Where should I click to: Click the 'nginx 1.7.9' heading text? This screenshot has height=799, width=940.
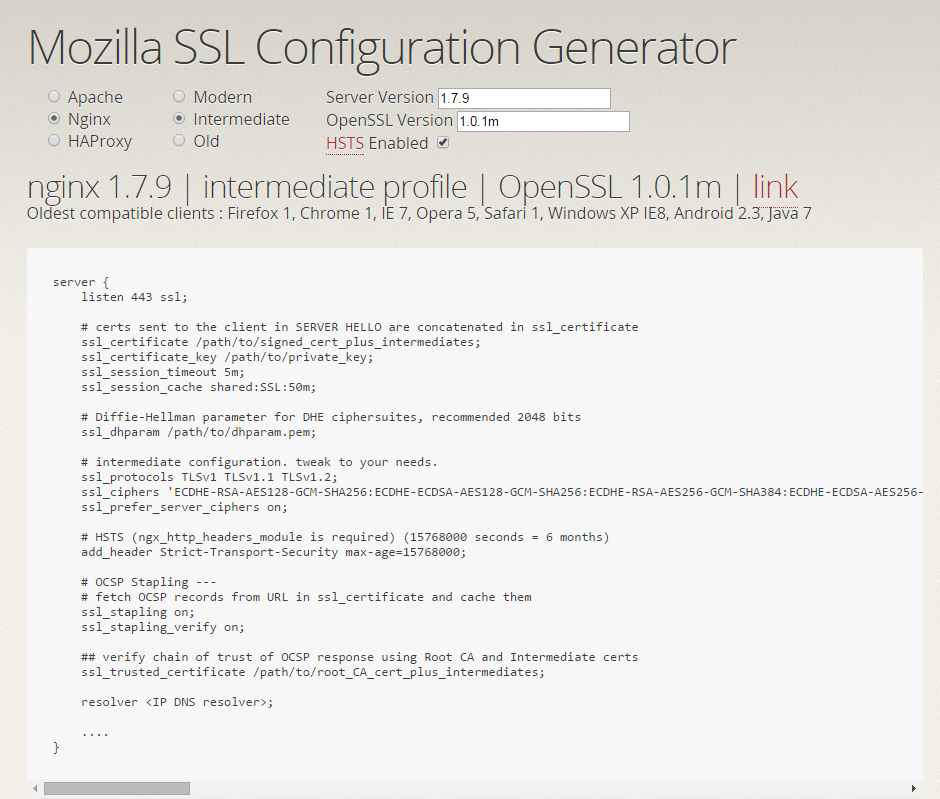(100, 187)
